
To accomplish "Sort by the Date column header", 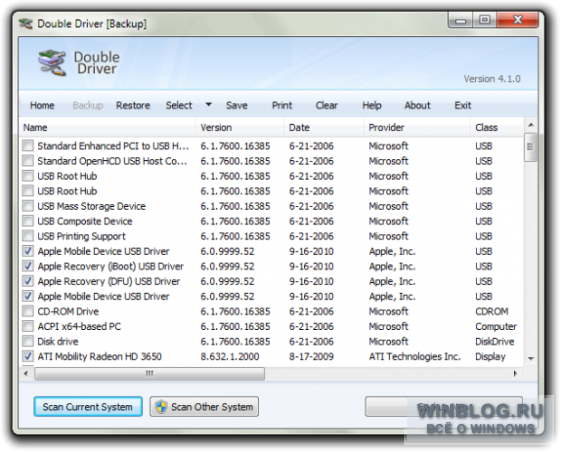I will (324, 127).
